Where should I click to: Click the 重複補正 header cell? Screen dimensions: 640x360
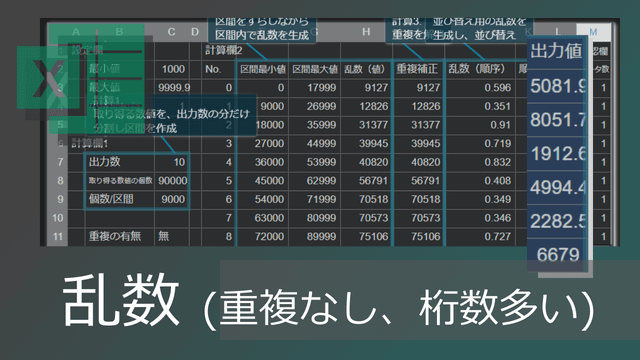[418, 69]
